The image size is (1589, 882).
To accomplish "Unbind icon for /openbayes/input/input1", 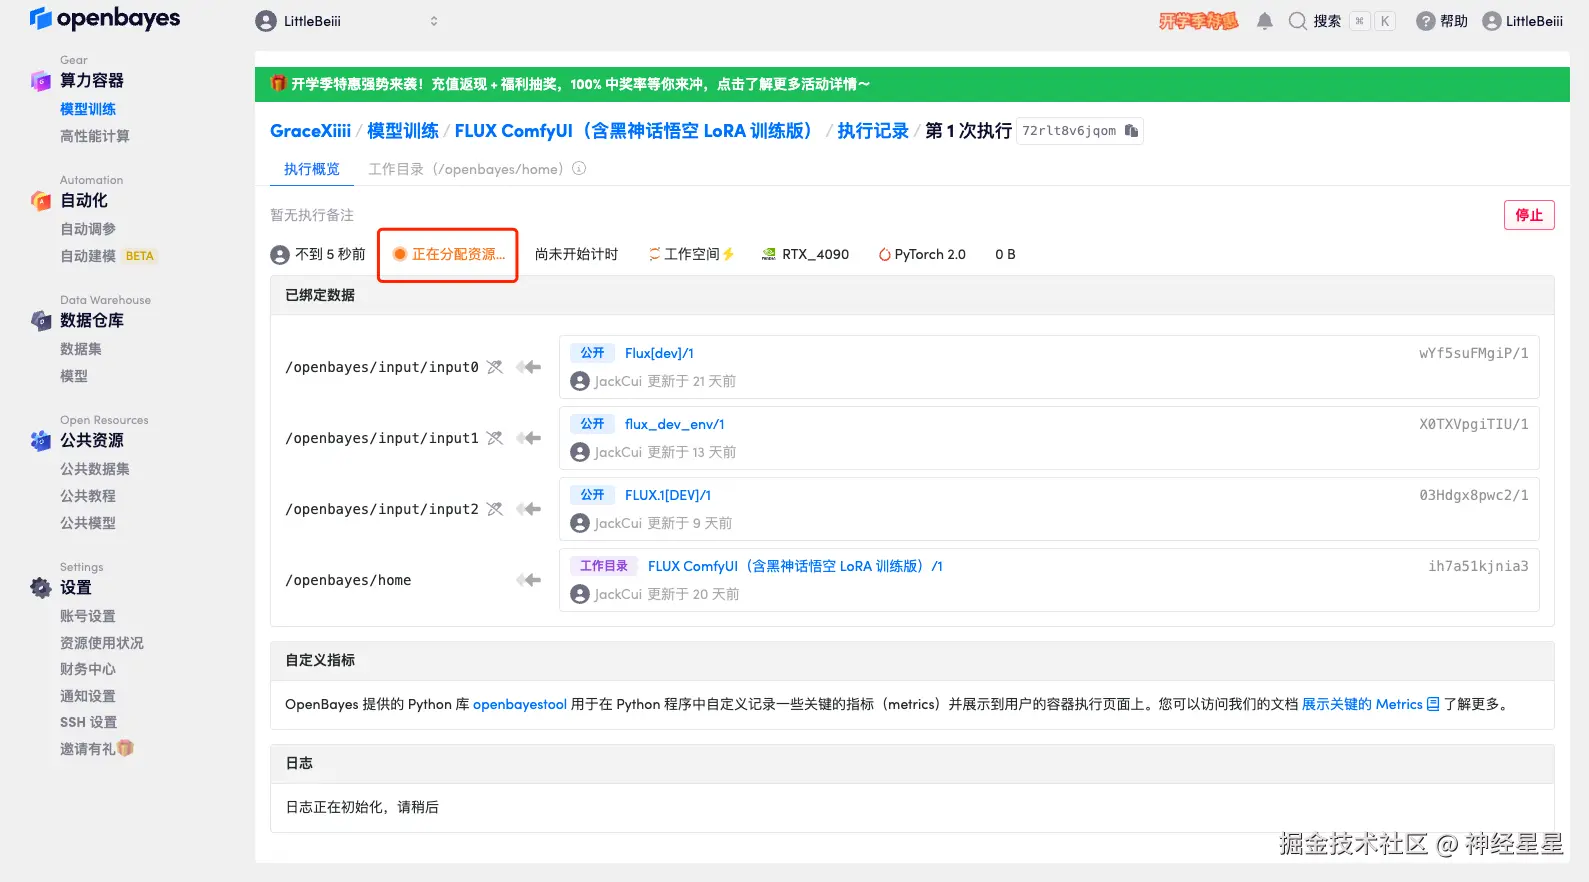I will click(495, 438).
